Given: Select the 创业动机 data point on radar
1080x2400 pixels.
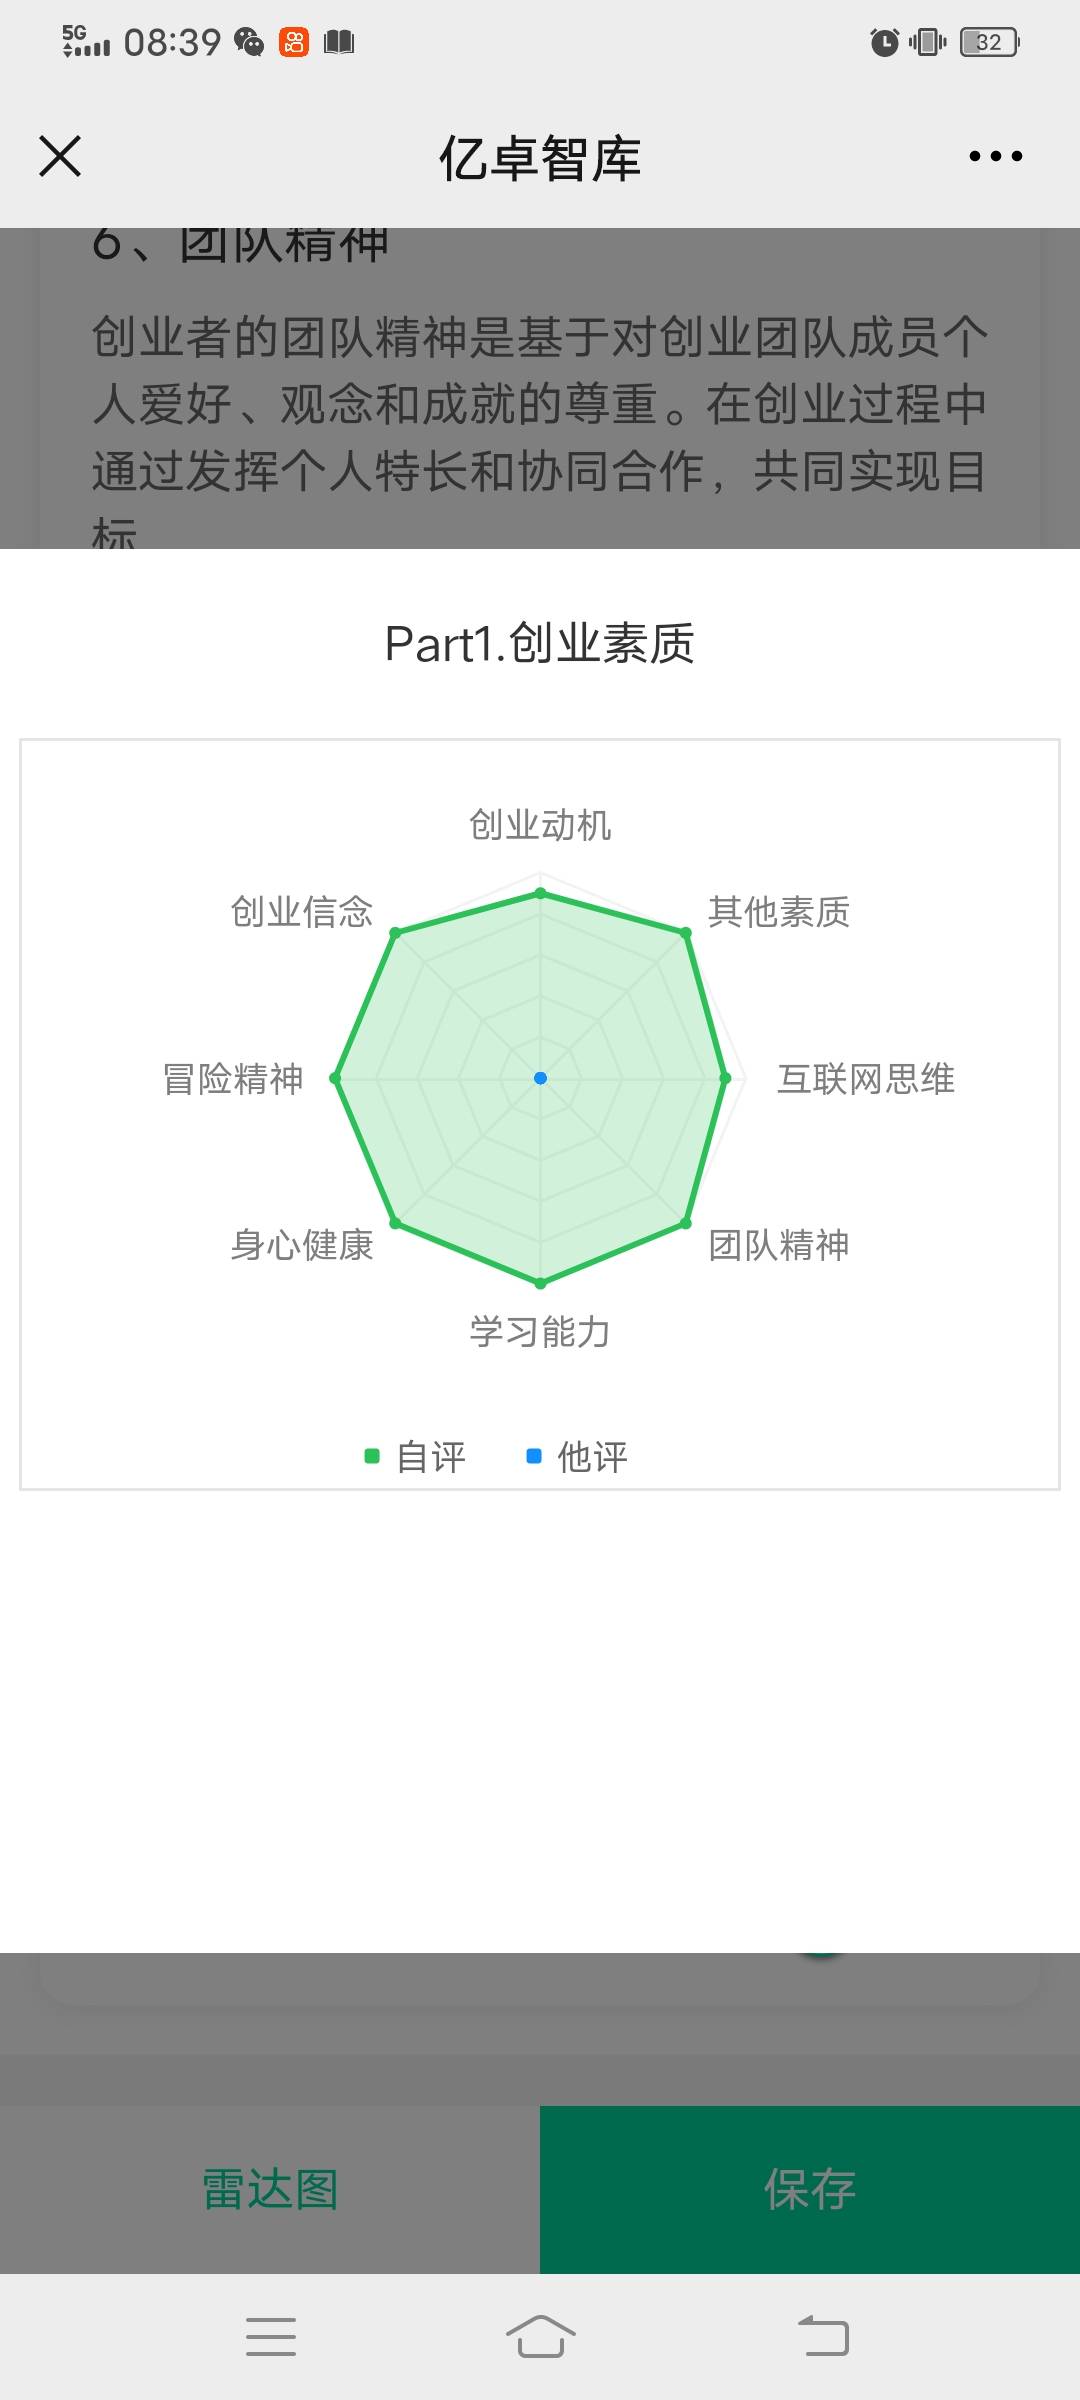Looking at the screenshot, I should tap(540, 893).
